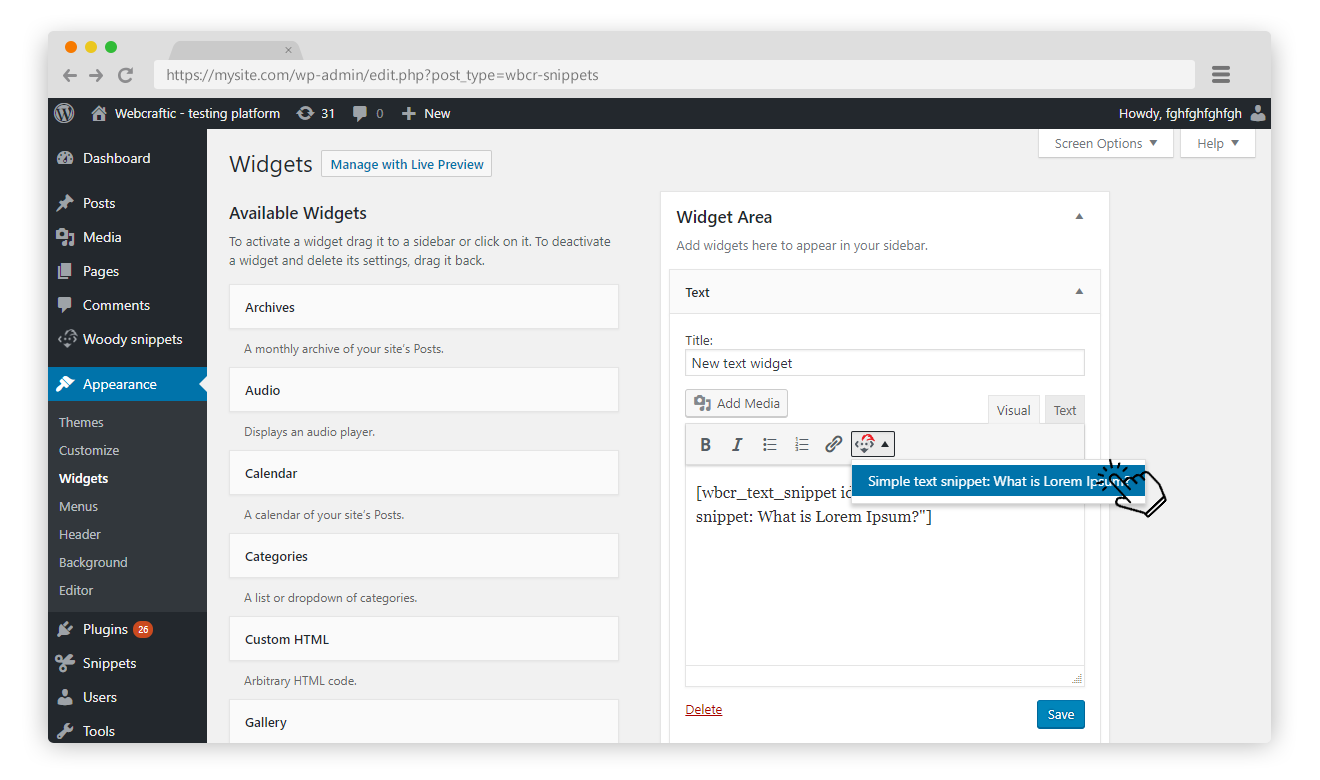Expand the Gallery widget

(424, 722)
